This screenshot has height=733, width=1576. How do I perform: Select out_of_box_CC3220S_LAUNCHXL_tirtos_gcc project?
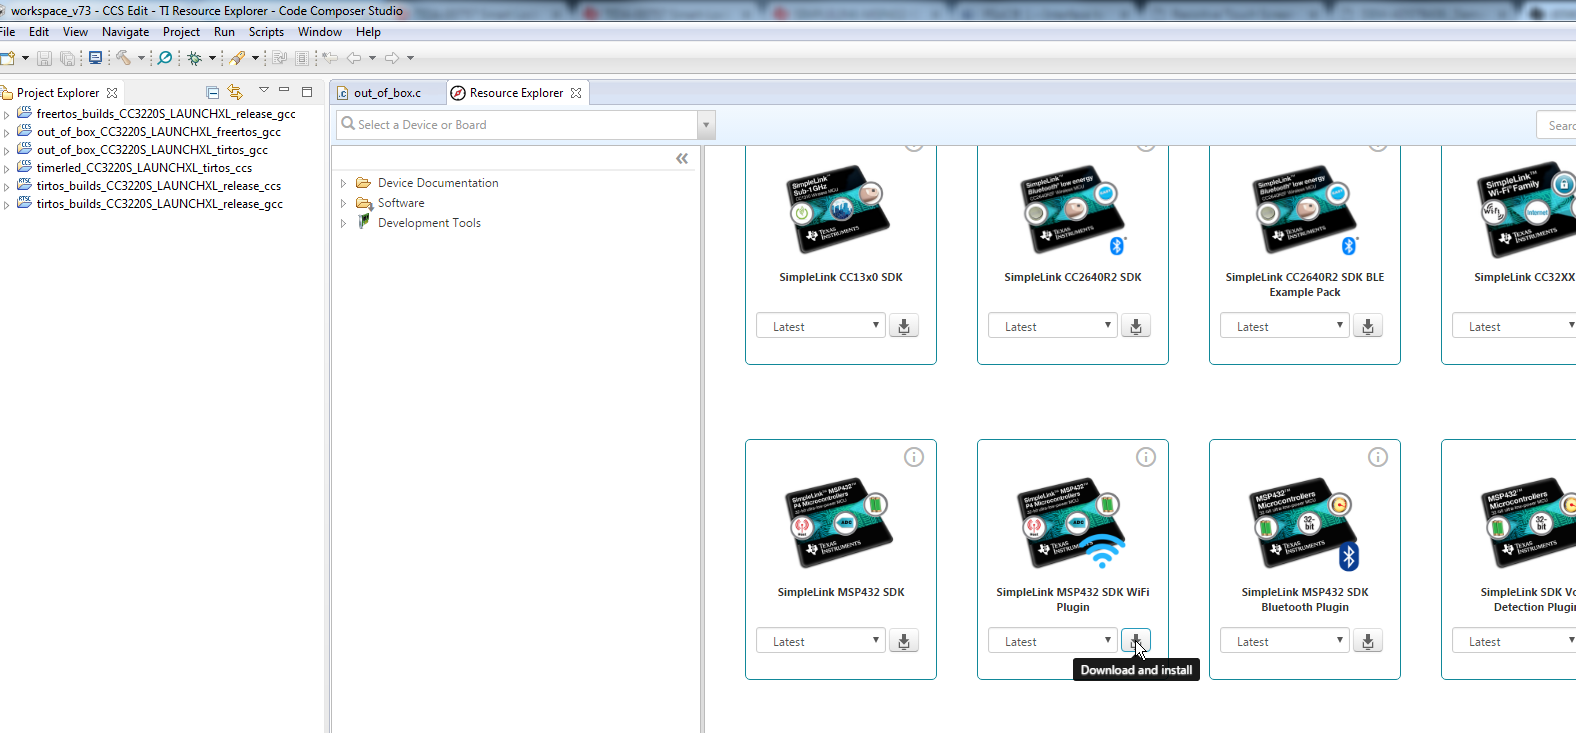pyautogui.click(x=152, y=150)
